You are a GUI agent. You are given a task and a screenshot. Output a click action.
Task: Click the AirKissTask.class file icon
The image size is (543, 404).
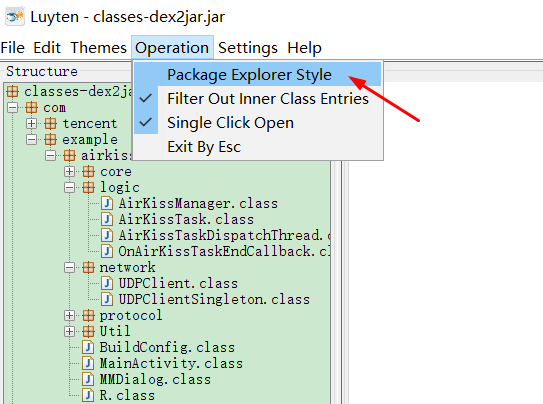coord(107,219)
